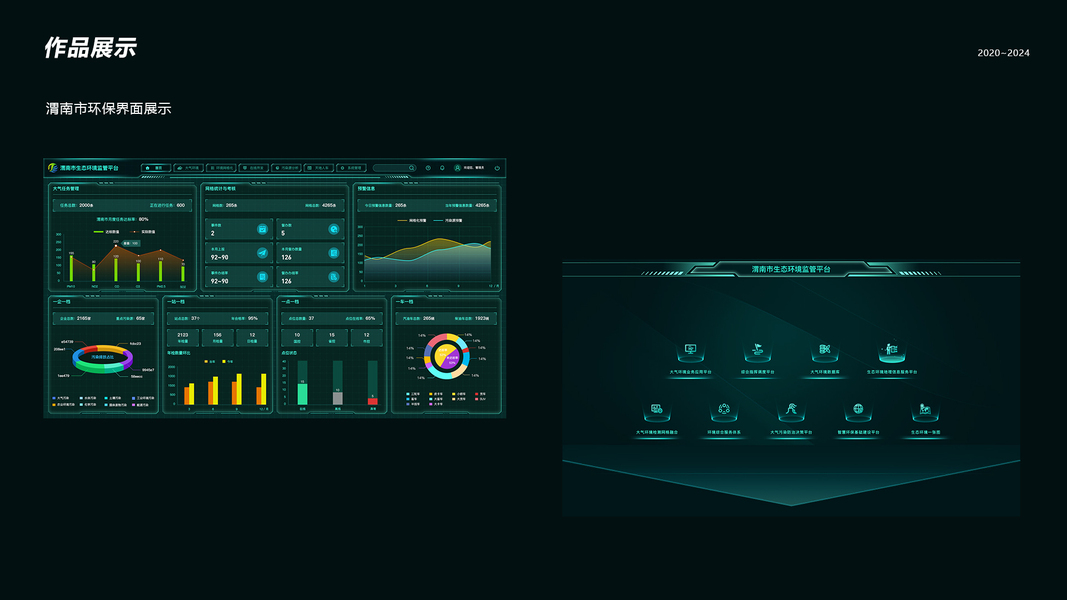
Task: Open the 大气环境数据库 icon
Action: [825, 350]
